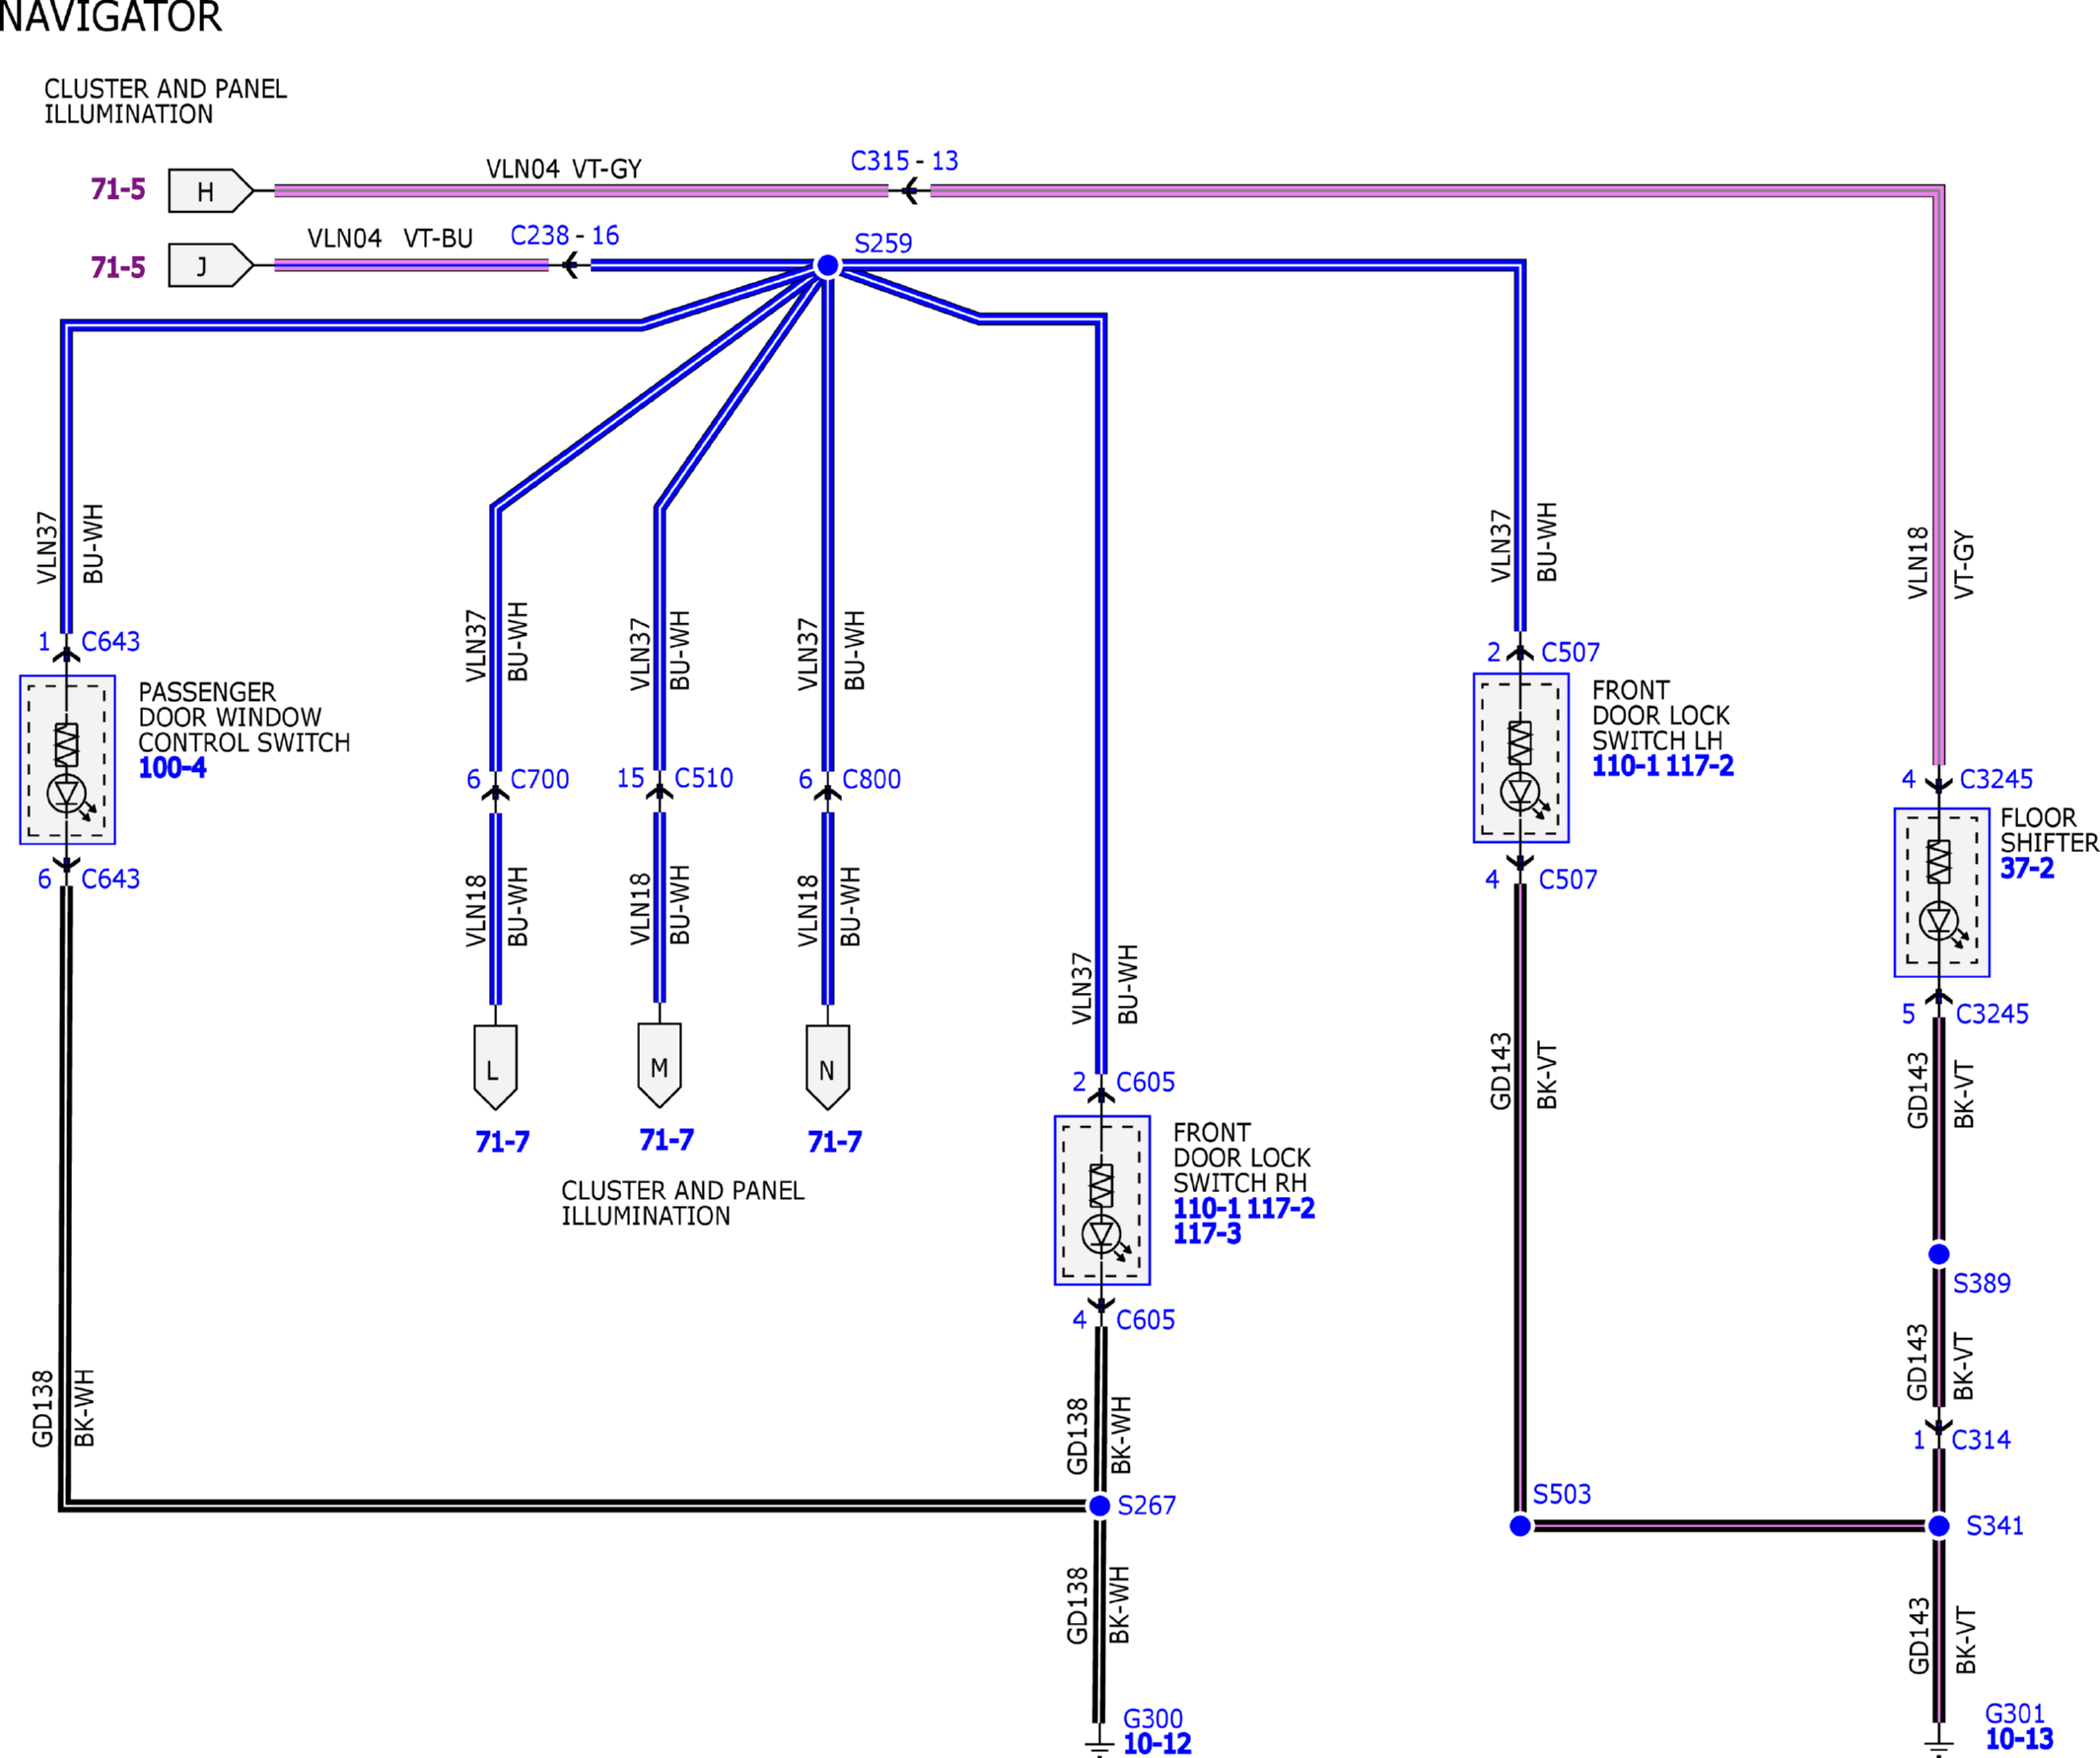Click the C507 label at pin 2
Image resolution: width=2100 pixels, height=1758 pixels.
[x=1570, y=653]
